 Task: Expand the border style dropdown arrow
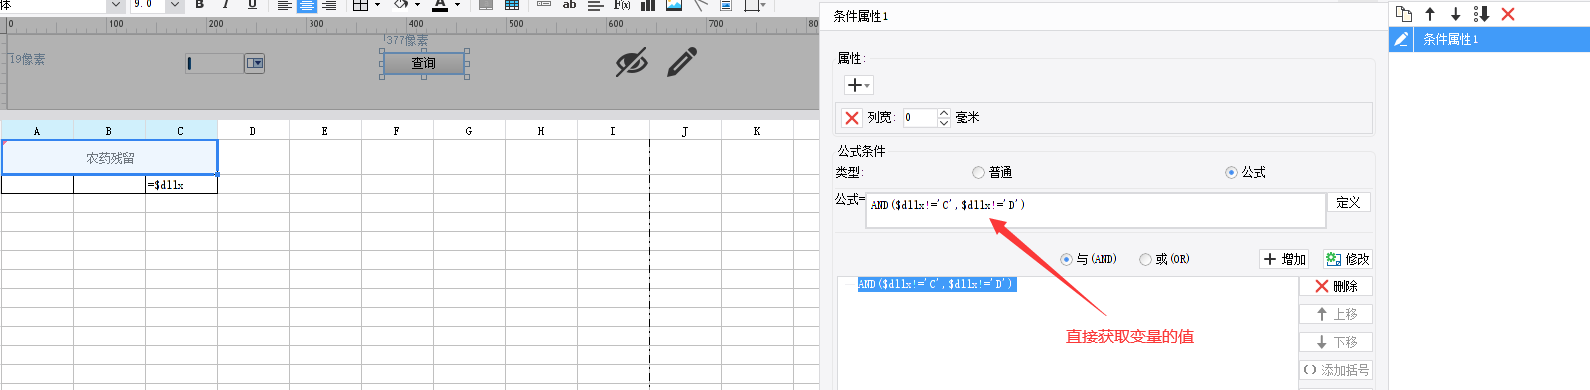(377, 5)
